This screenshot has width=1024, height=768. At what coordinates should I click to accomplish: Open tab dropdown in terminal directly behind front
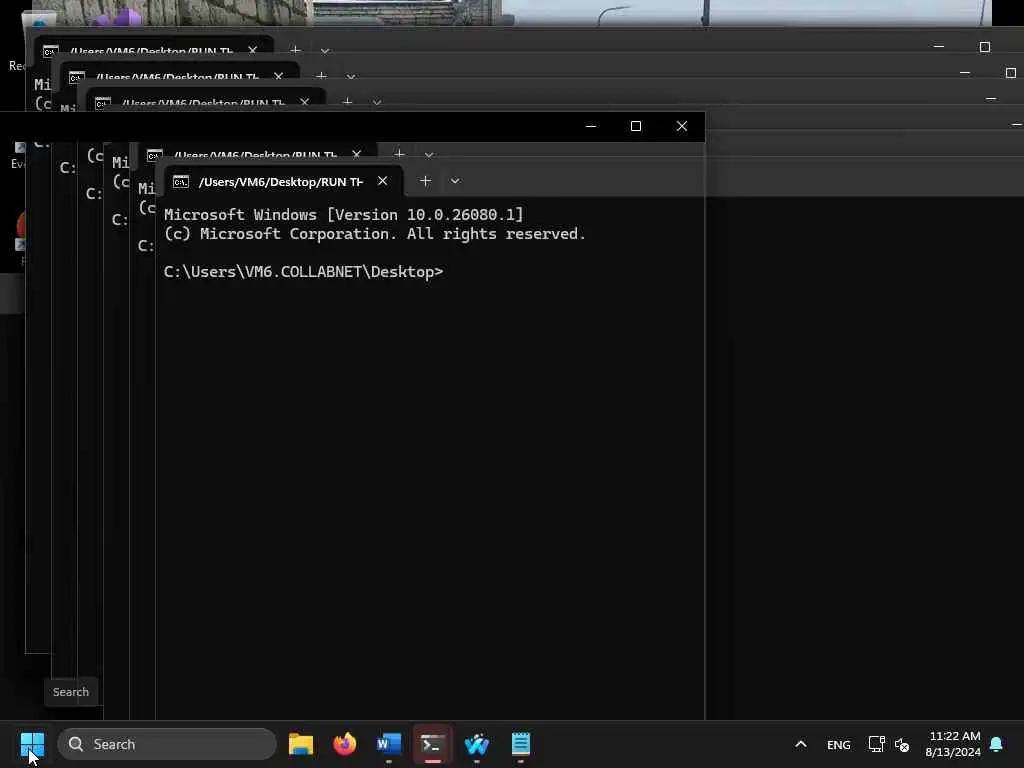429,155
